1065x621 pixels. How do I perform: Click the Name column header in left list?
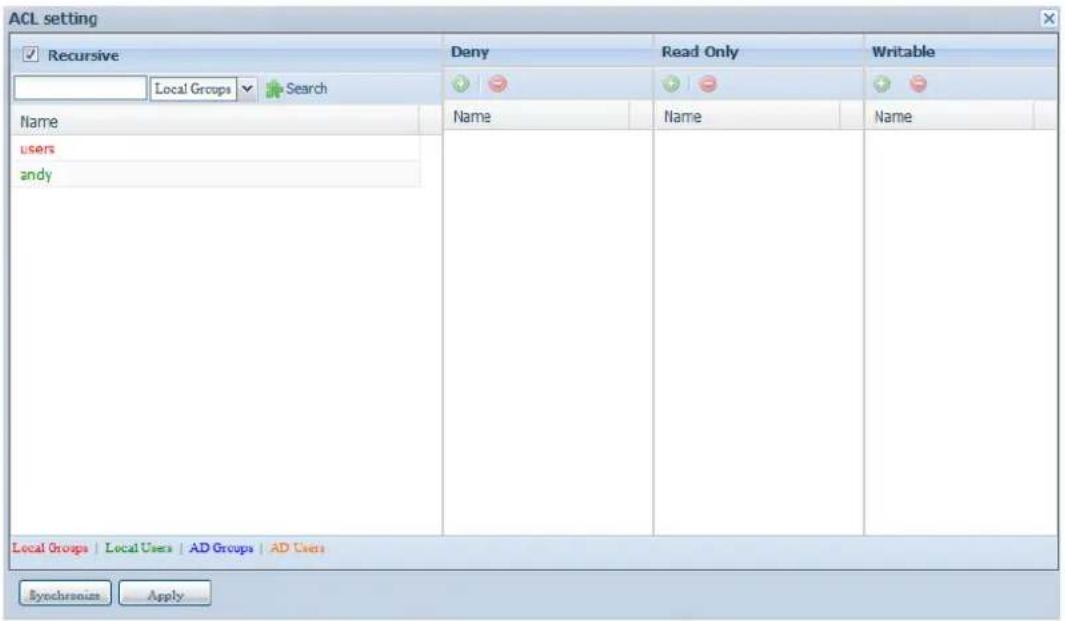click(x=215, y=122)
